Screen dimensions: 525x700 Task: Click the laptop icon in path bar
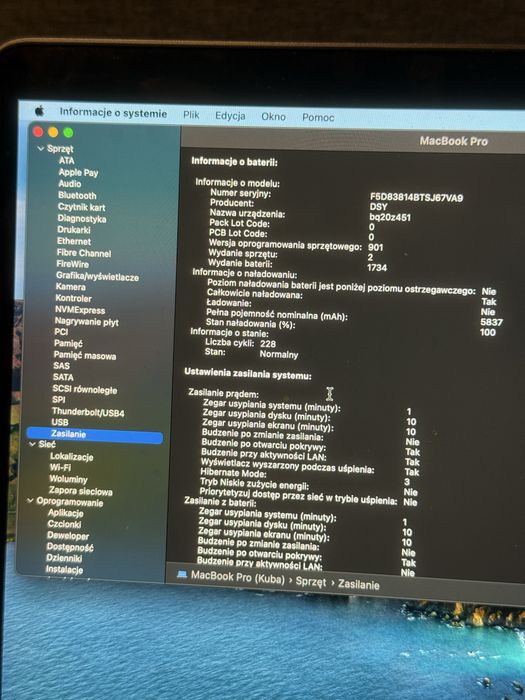pos(182,574)
